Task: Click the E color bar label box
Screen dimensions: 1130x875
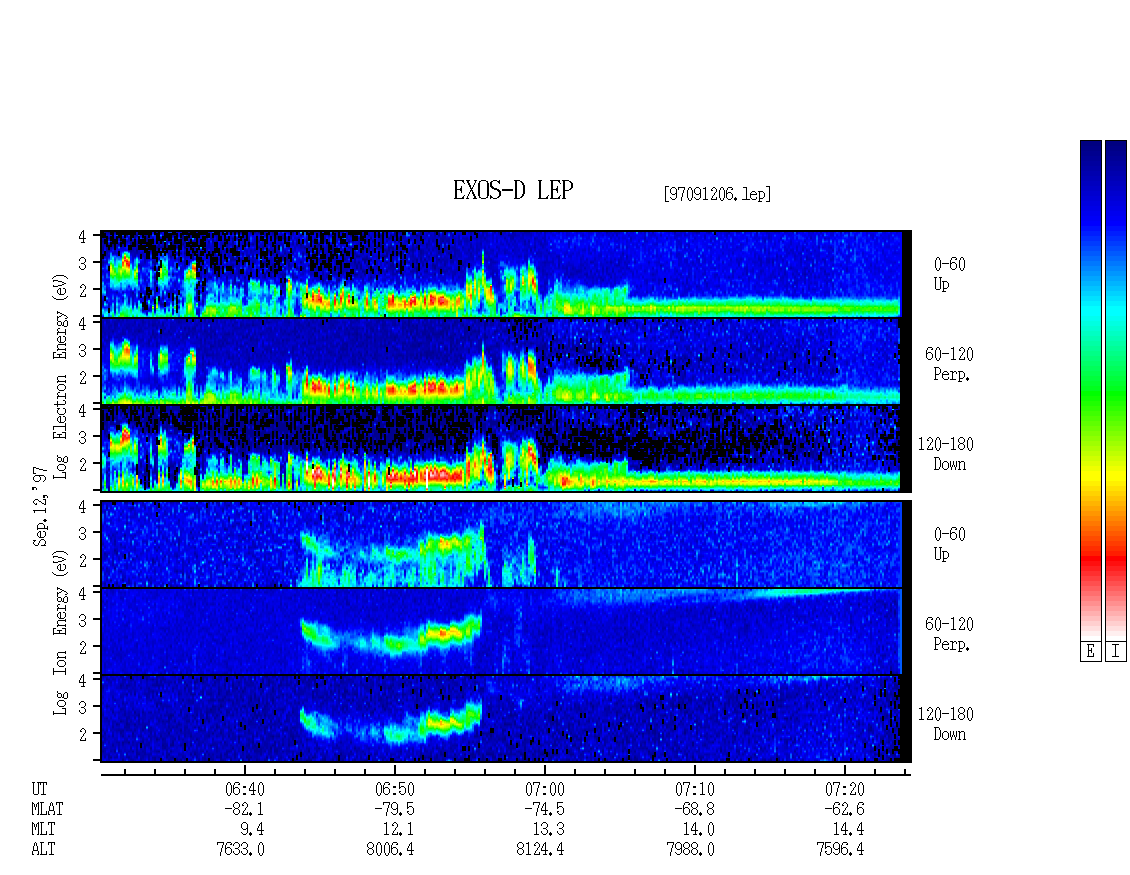Action: click(1090, 652)
